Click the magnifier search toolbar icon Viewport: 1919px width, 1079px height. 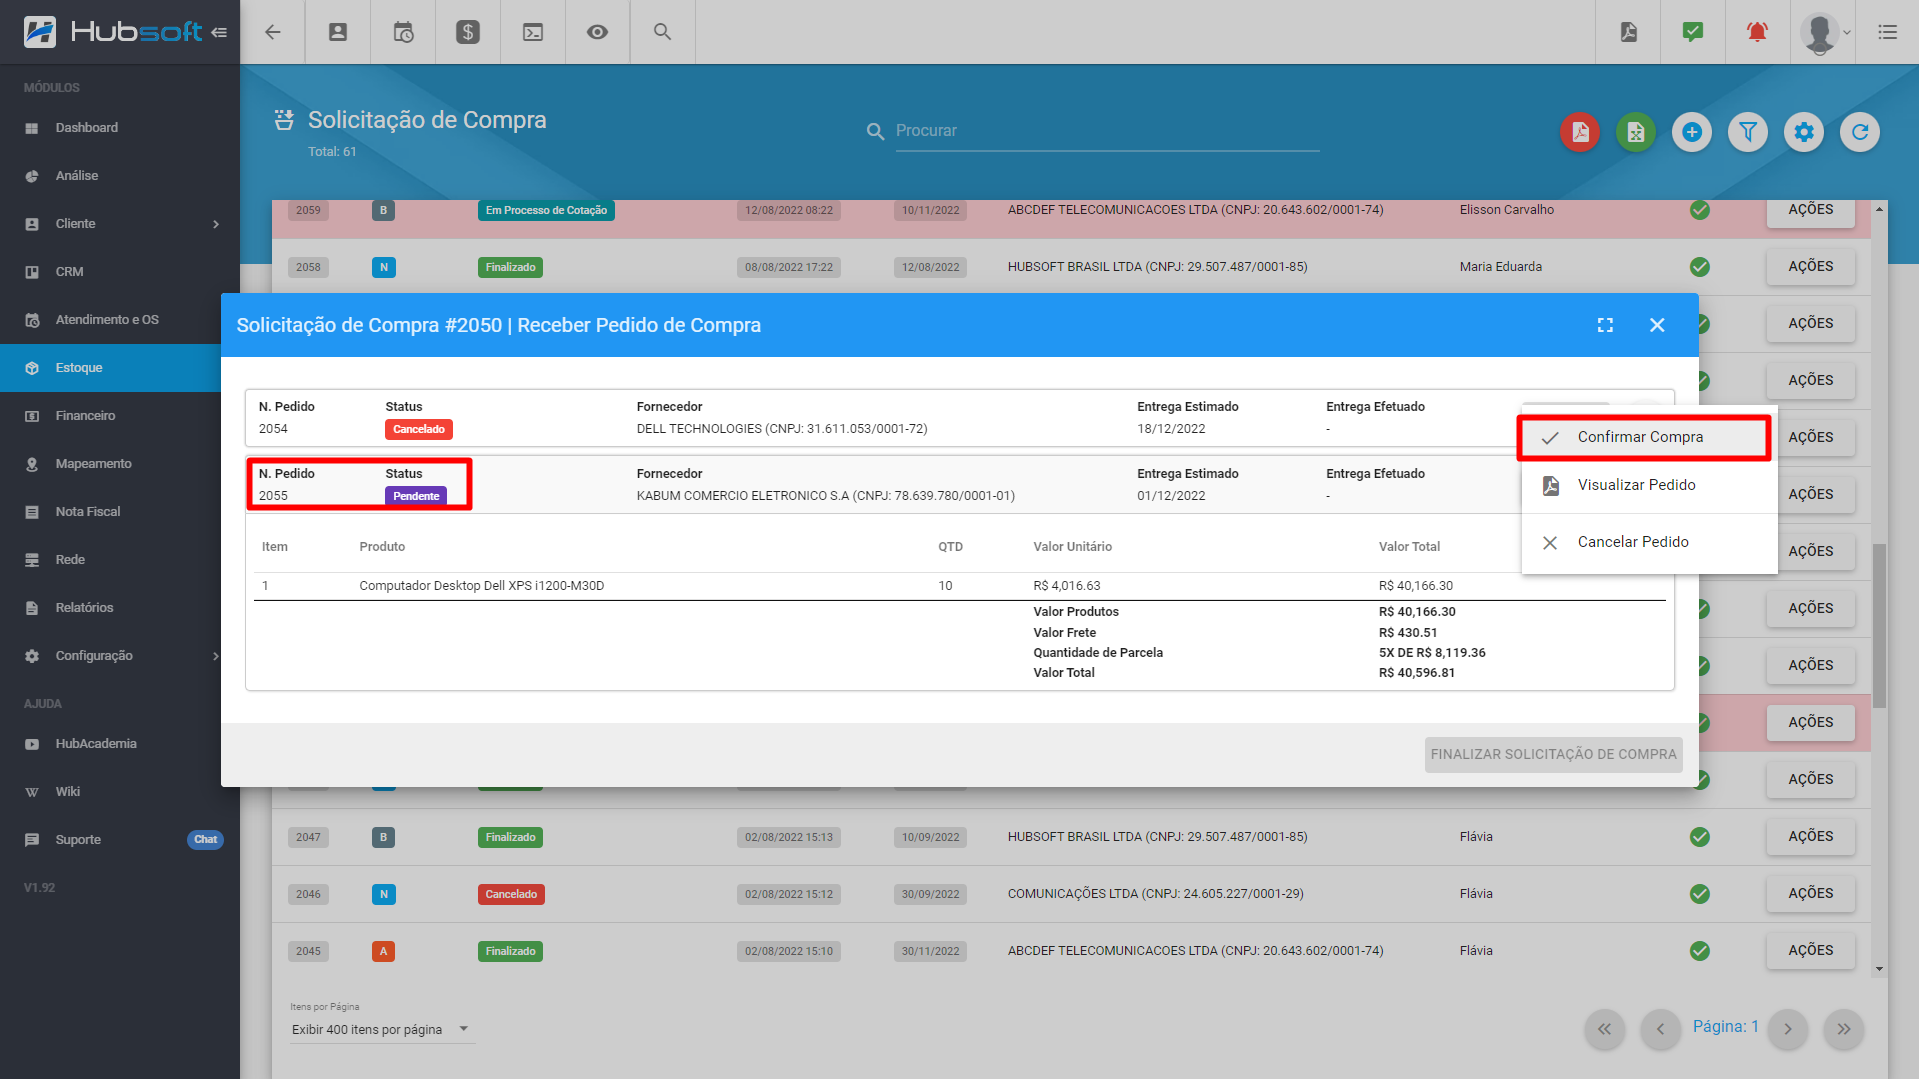662,32
